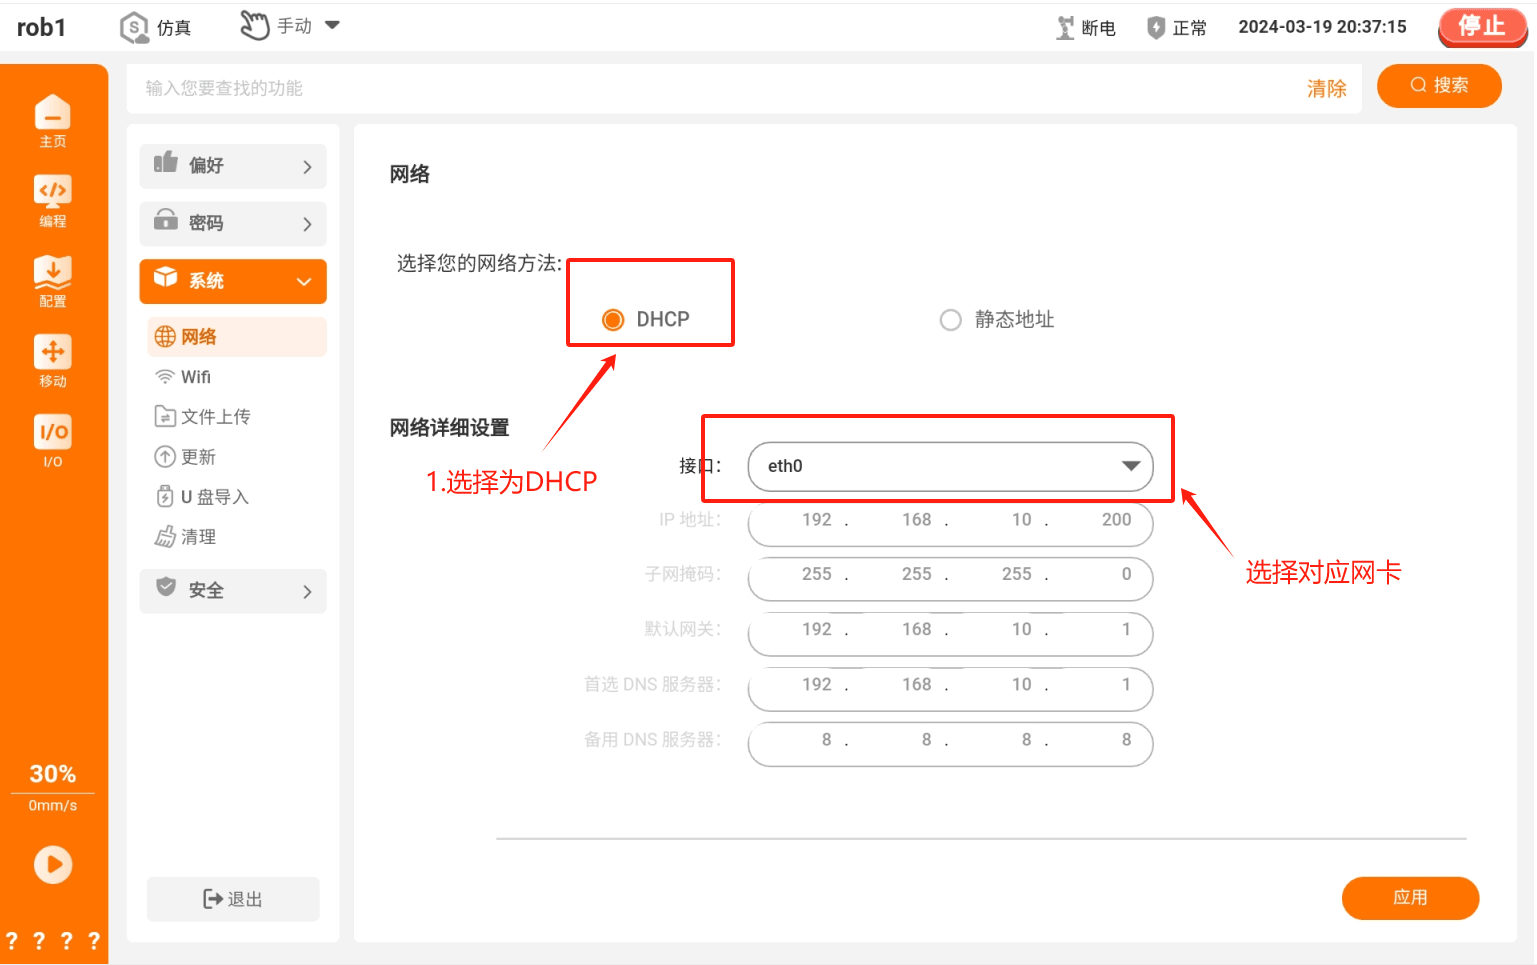Open the 手动 mode dropdown
This screenshot has width=1537, height=965.
point(290,26)
